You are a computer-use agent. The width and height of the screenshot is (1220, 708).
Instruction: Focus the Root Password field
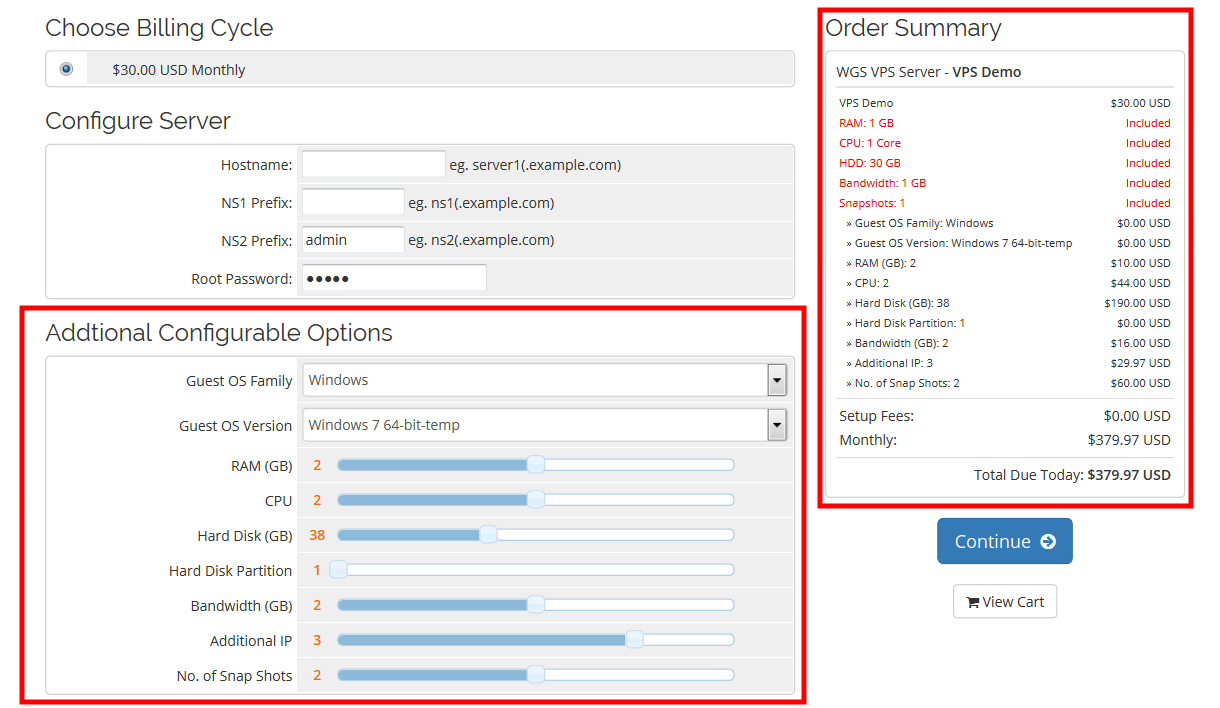tap(394, 278)
